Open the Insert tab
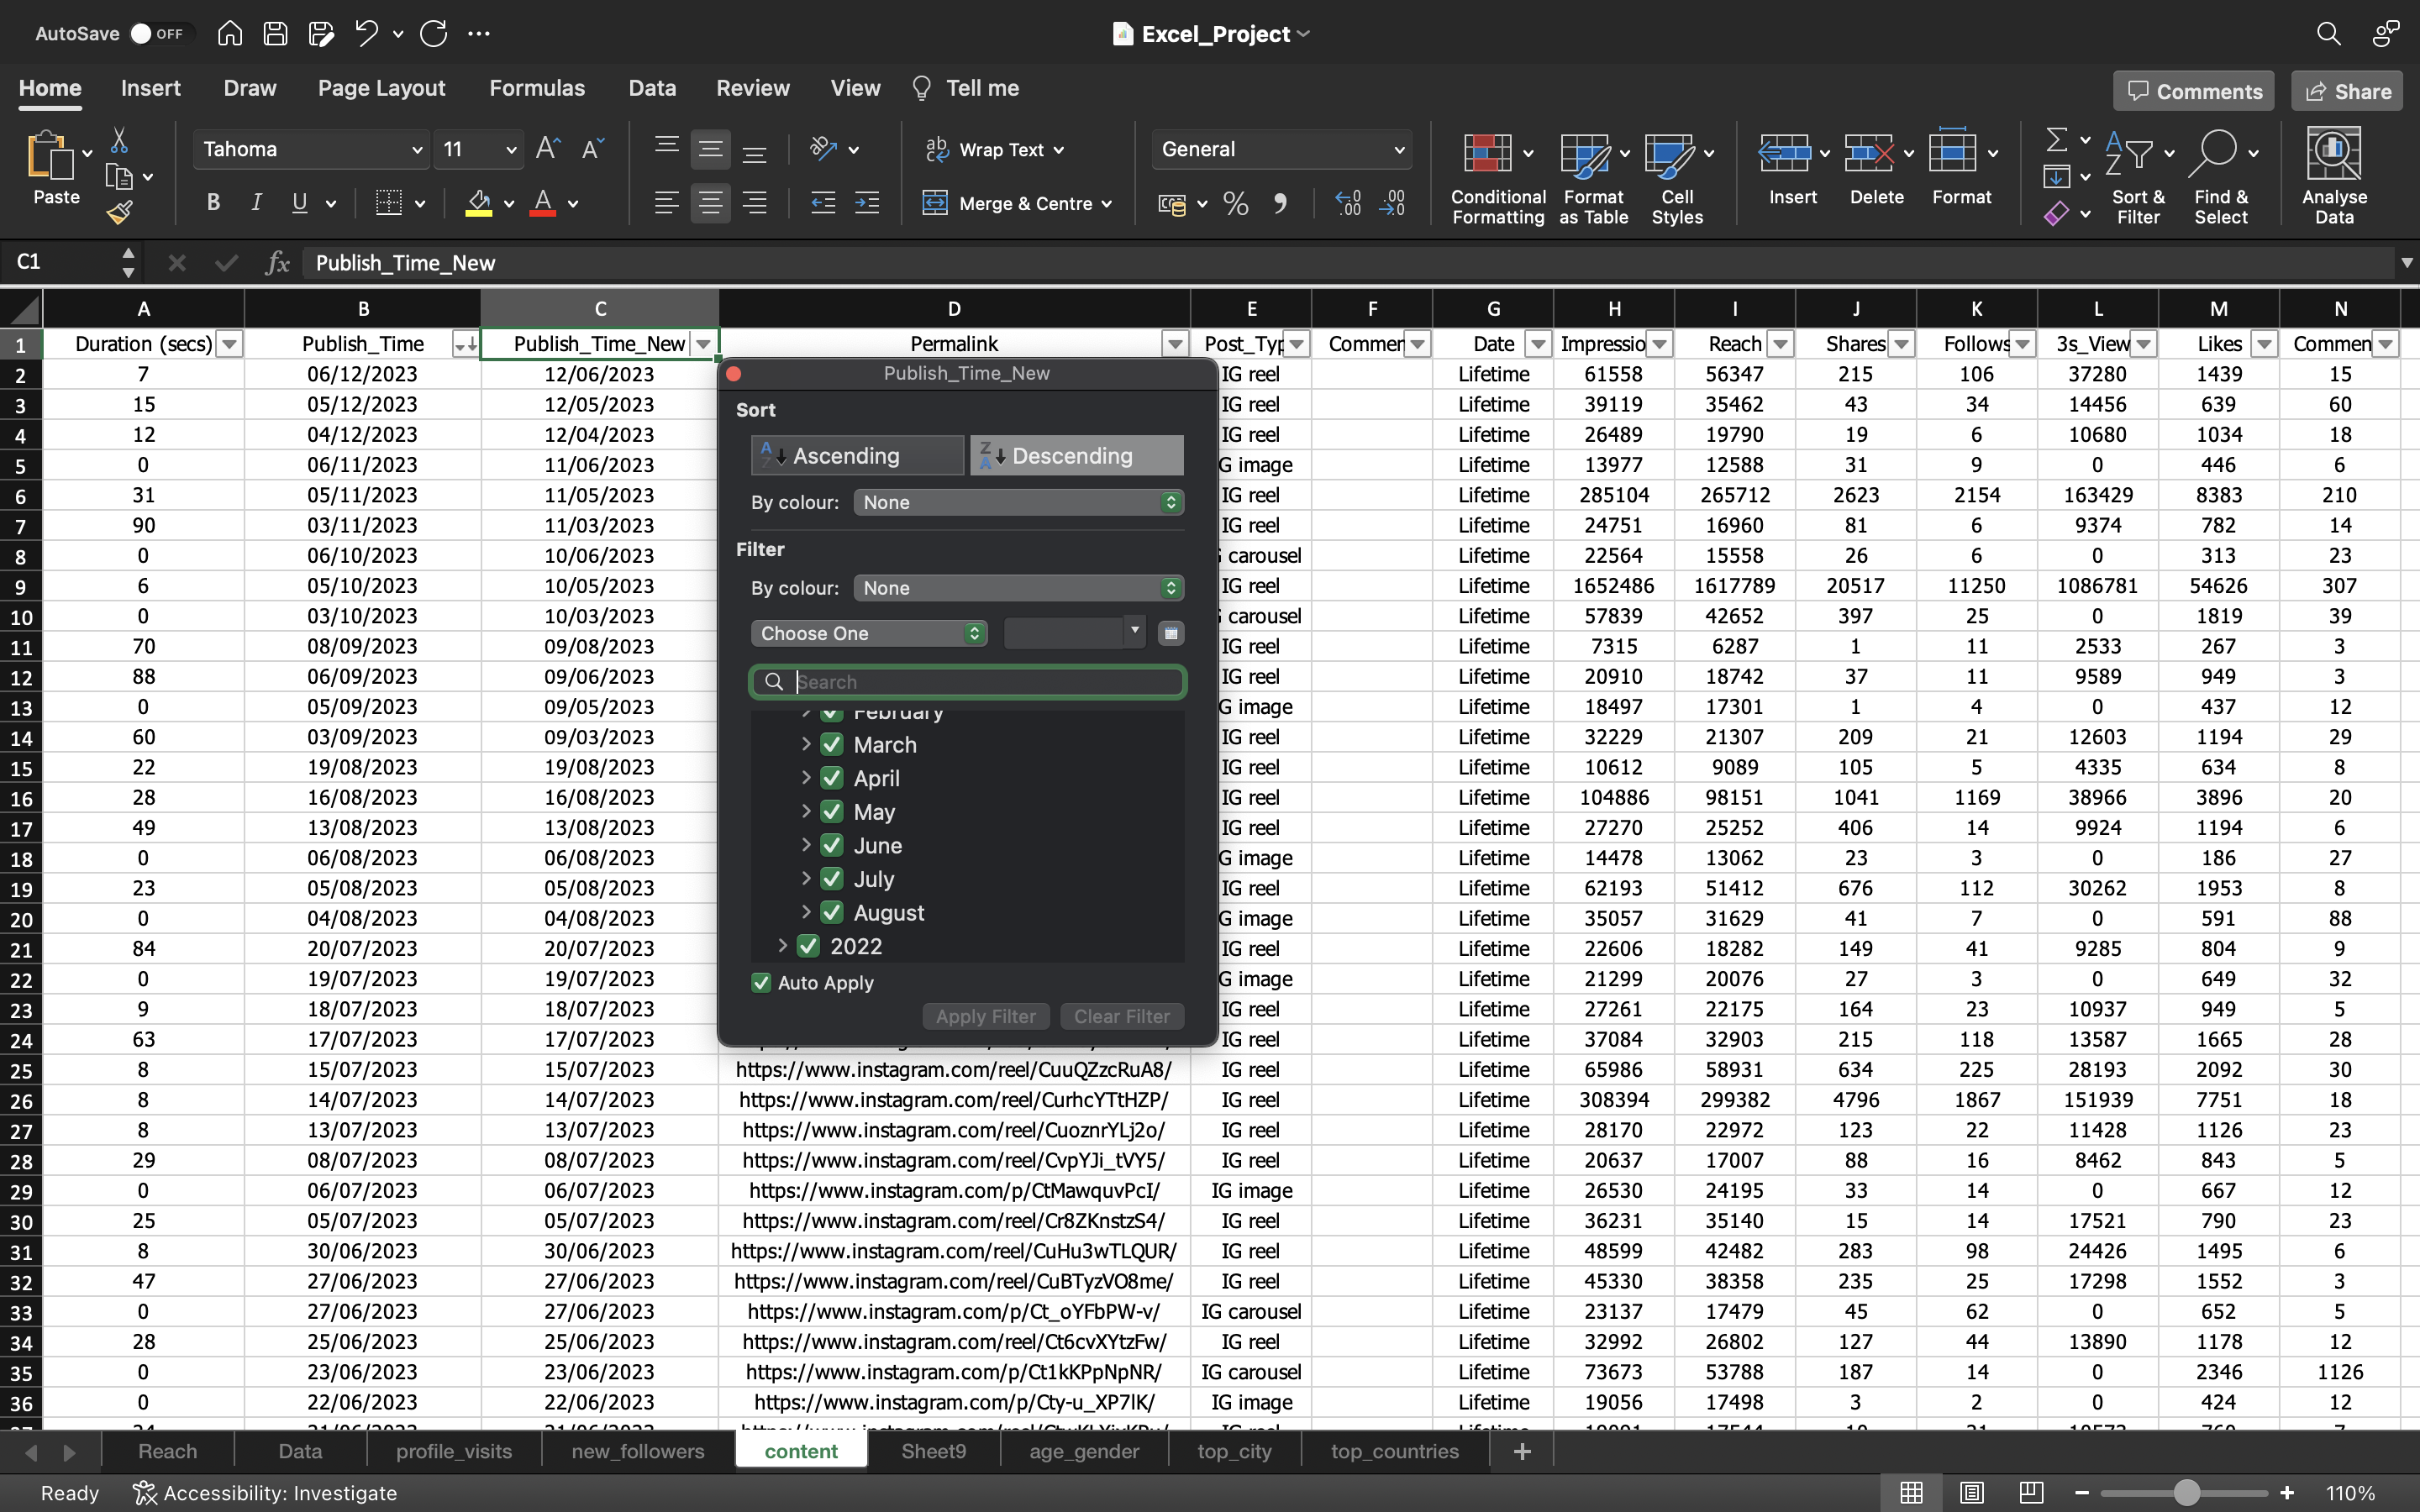 click(151, 88)
